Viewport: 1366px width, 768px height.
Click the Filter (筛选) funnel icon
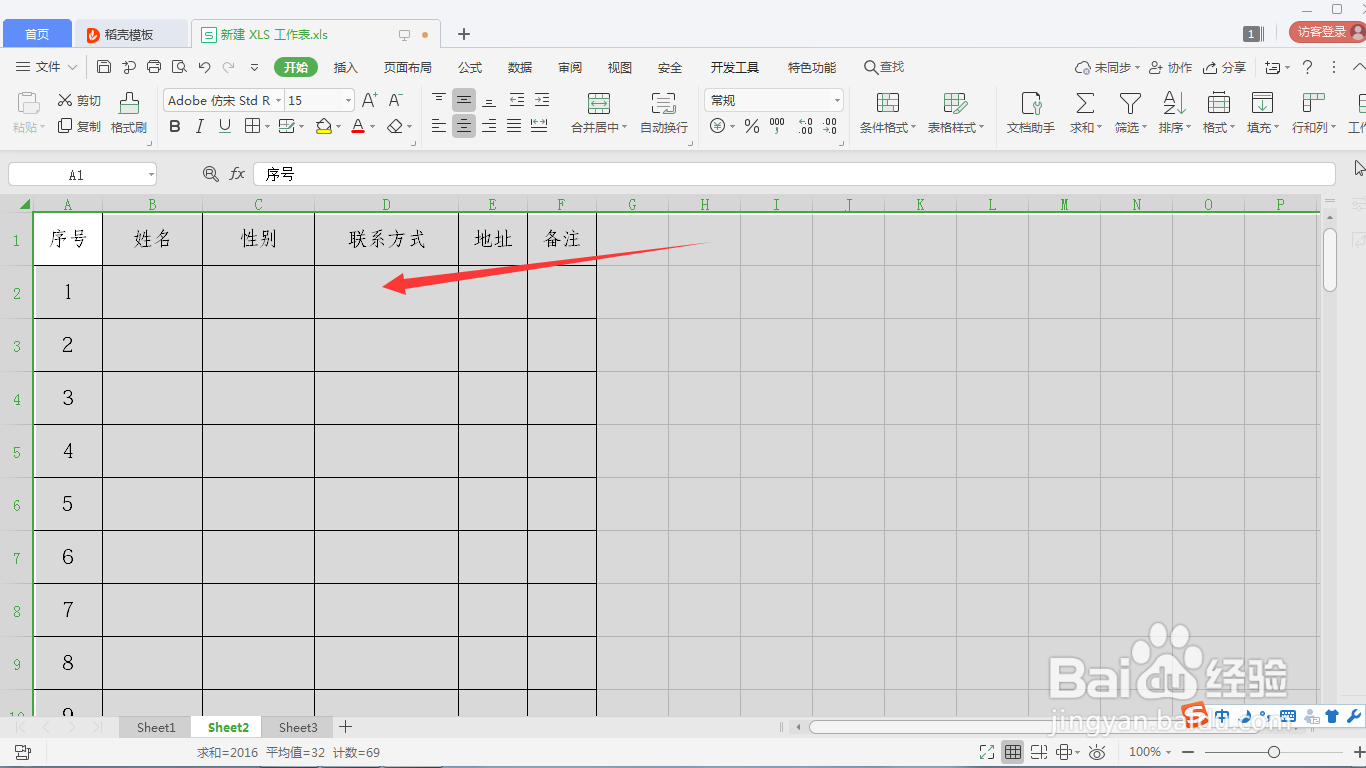[1130, 103]
